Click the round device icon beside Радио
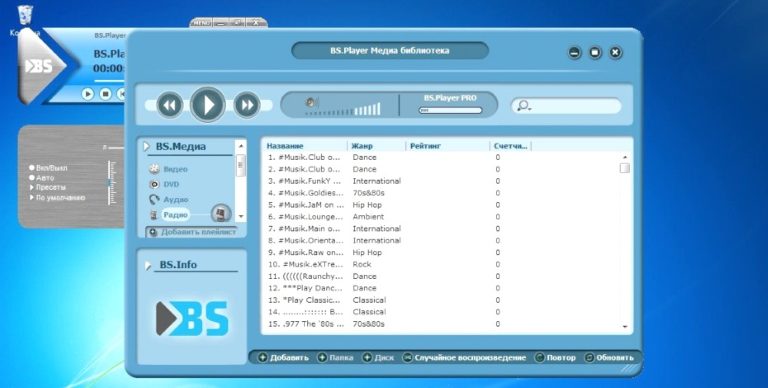The image size is (768, 388). coord(221,214)
